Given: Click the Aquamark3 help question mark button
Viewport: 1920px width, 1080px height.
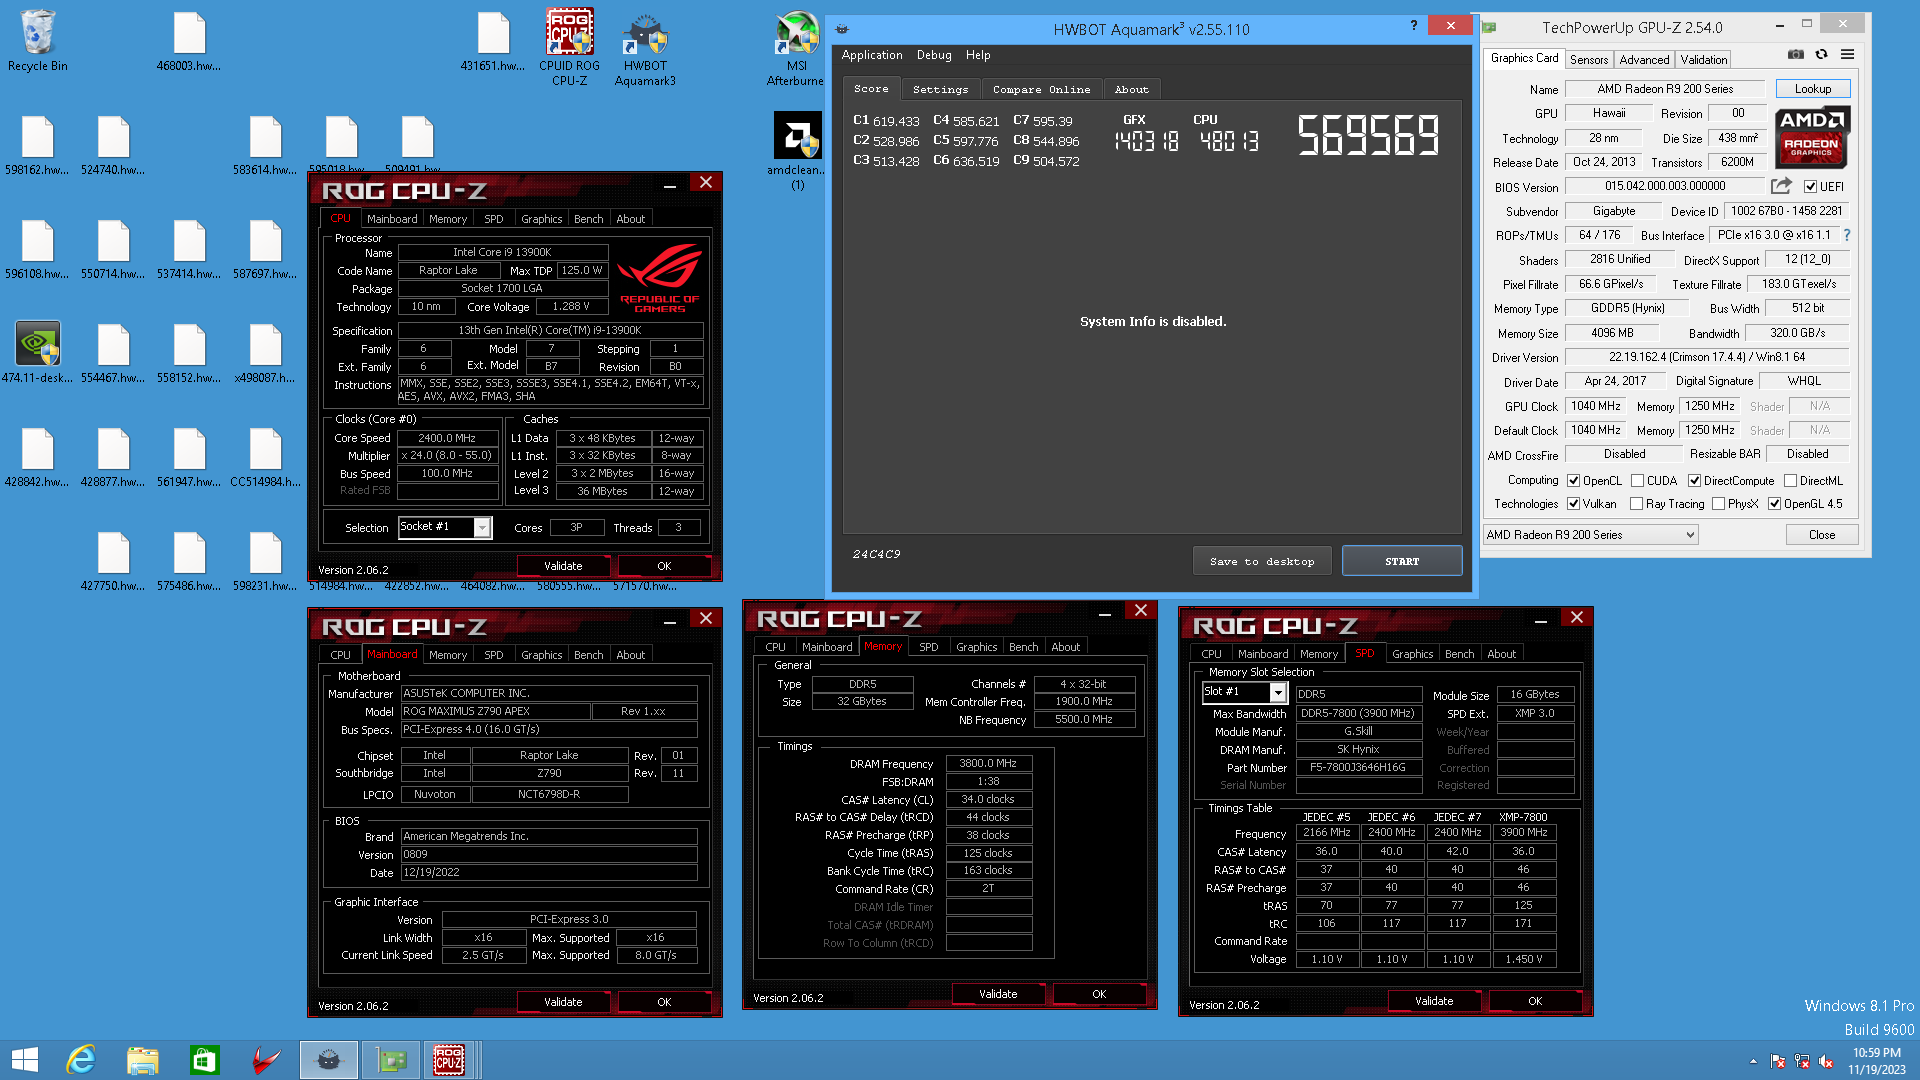Looking at the screenshot, I should (1413, 25).
